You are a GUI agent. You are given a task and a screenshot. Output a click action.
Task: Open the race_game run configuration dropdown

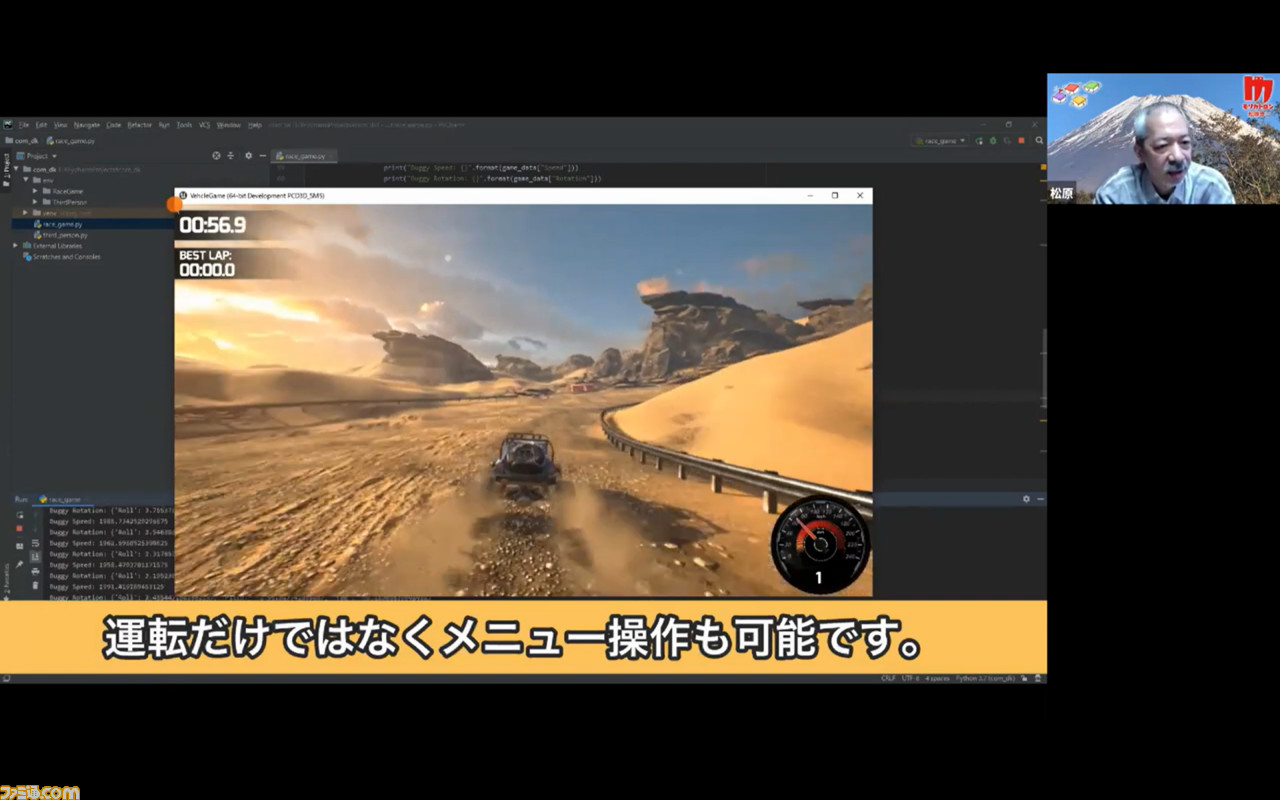[x=941, y=141]
